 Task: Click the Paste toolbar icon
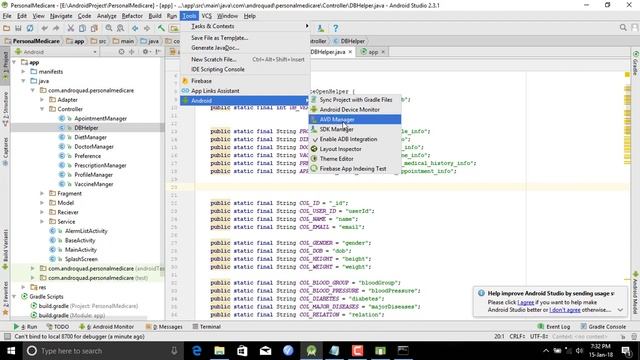(x=94, y=28)
